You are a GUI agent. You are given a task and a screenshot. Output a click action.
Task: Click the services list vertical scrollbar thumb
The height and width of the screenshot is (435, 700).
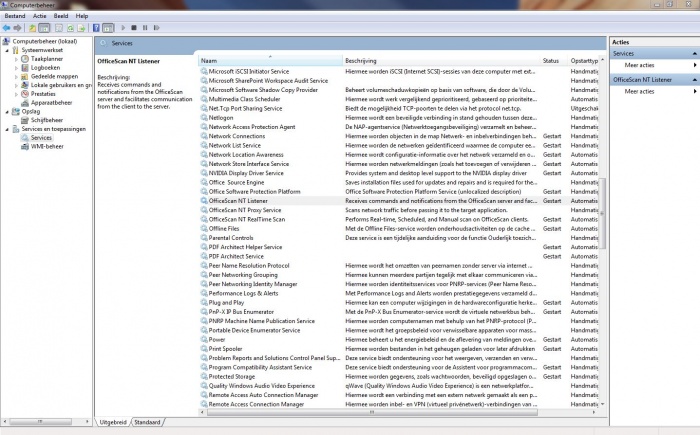(x=602, y=213)
